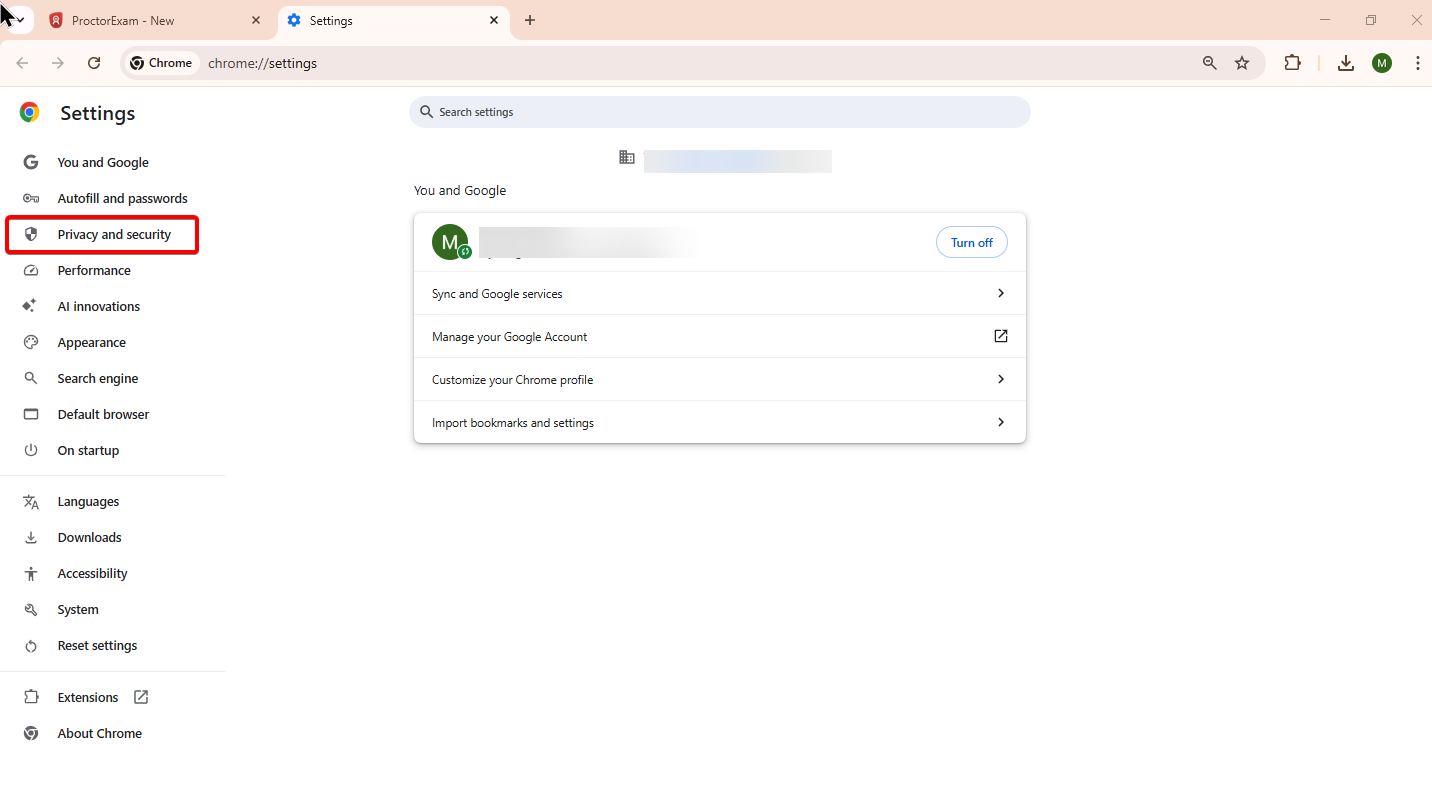The width and height of the screenshot is (1432, 812).
Task: Click the Chrome site info chip
Action: point(161,63)
